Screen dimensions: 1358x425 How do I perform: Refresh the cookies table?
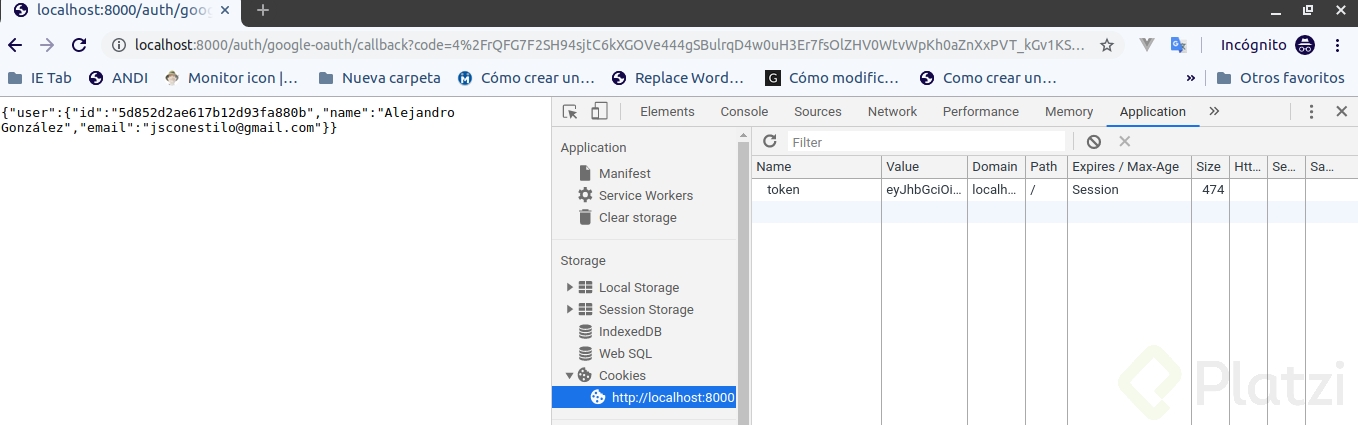(x=770, y=142)
